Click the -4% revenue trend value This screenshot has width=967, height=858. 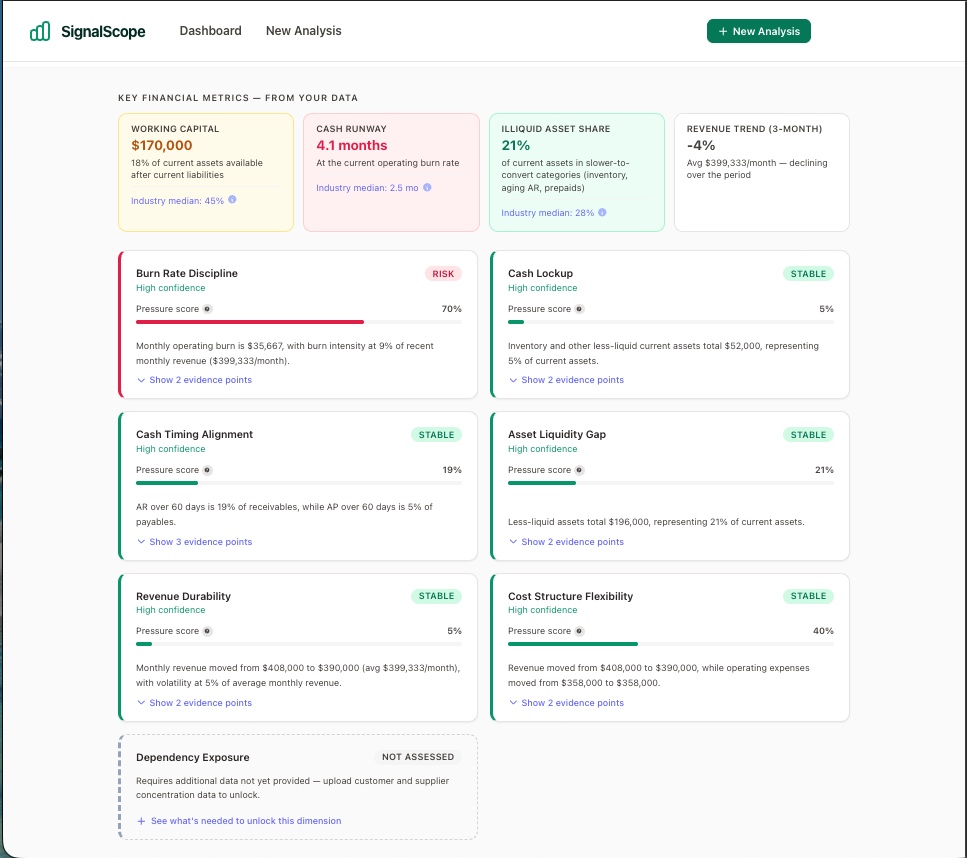(701, 146)
